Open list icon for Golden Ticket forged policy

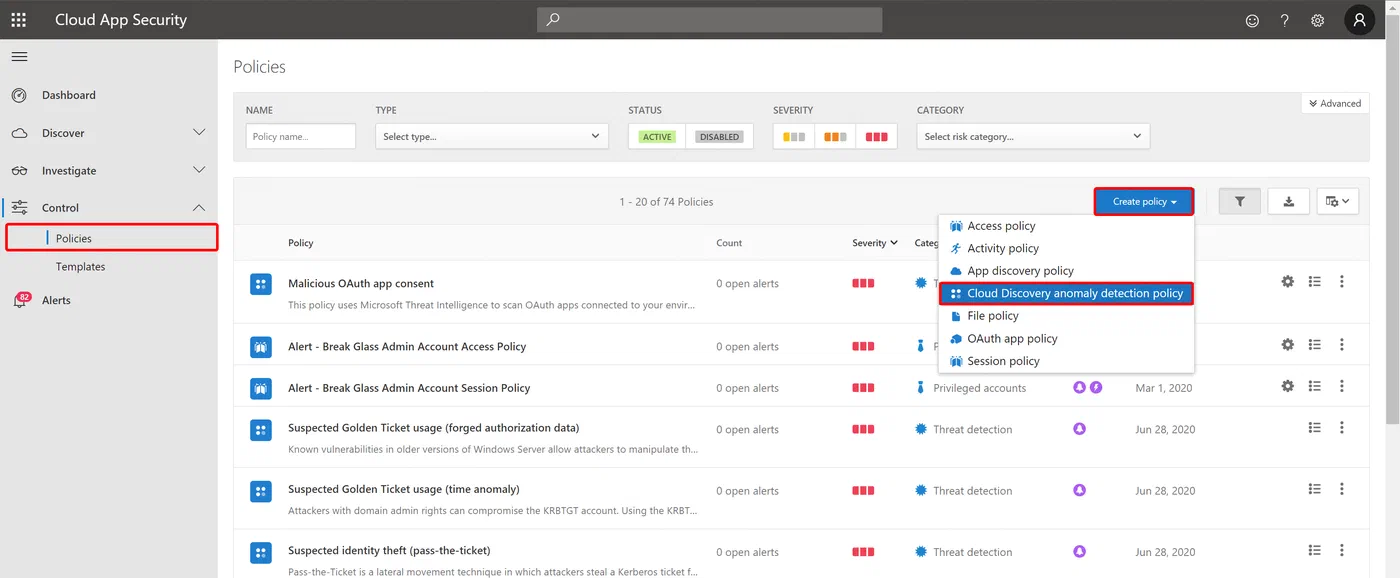1315,428
